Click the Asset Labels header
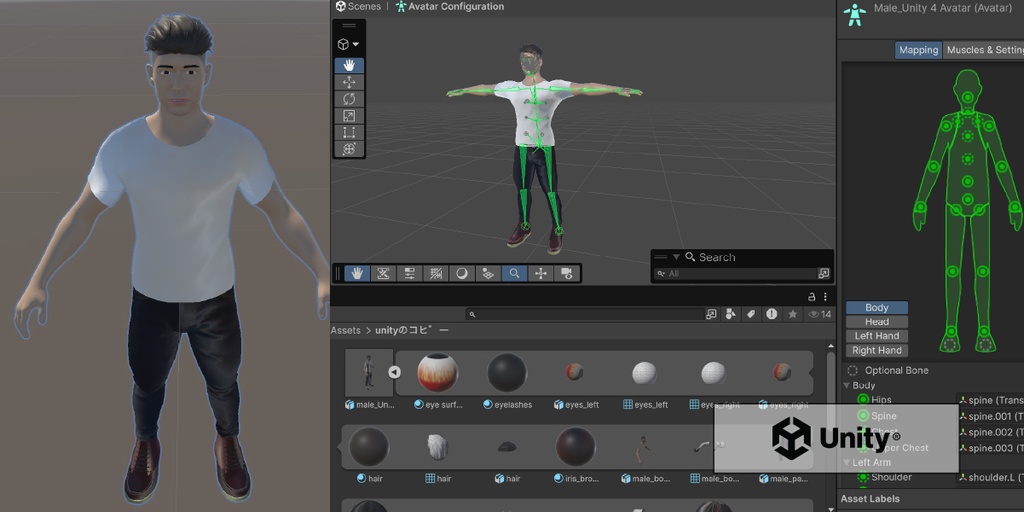This screenshot has width=1024, height=512. pyautogui.click(x=870, y=499)
